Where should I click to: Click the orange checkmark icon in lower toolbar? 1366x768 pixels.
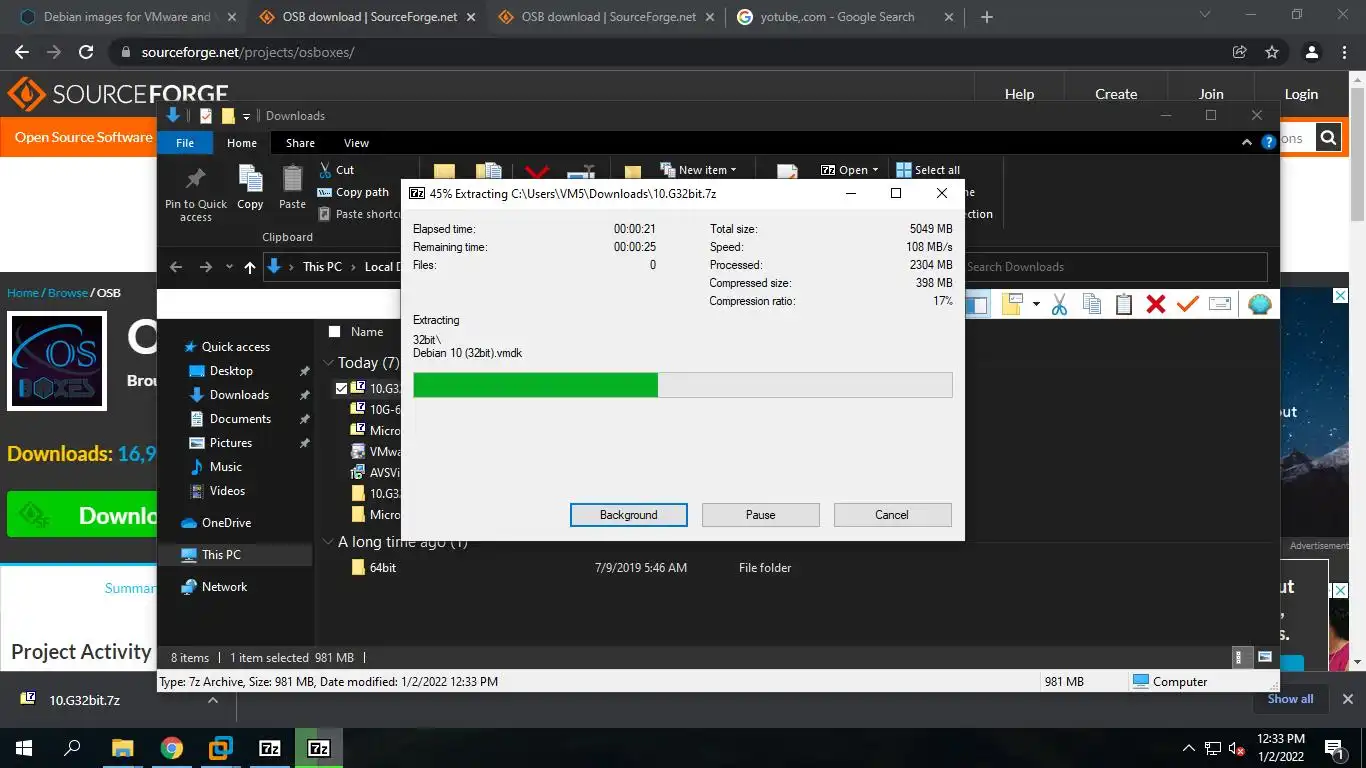coord(1187,304)
